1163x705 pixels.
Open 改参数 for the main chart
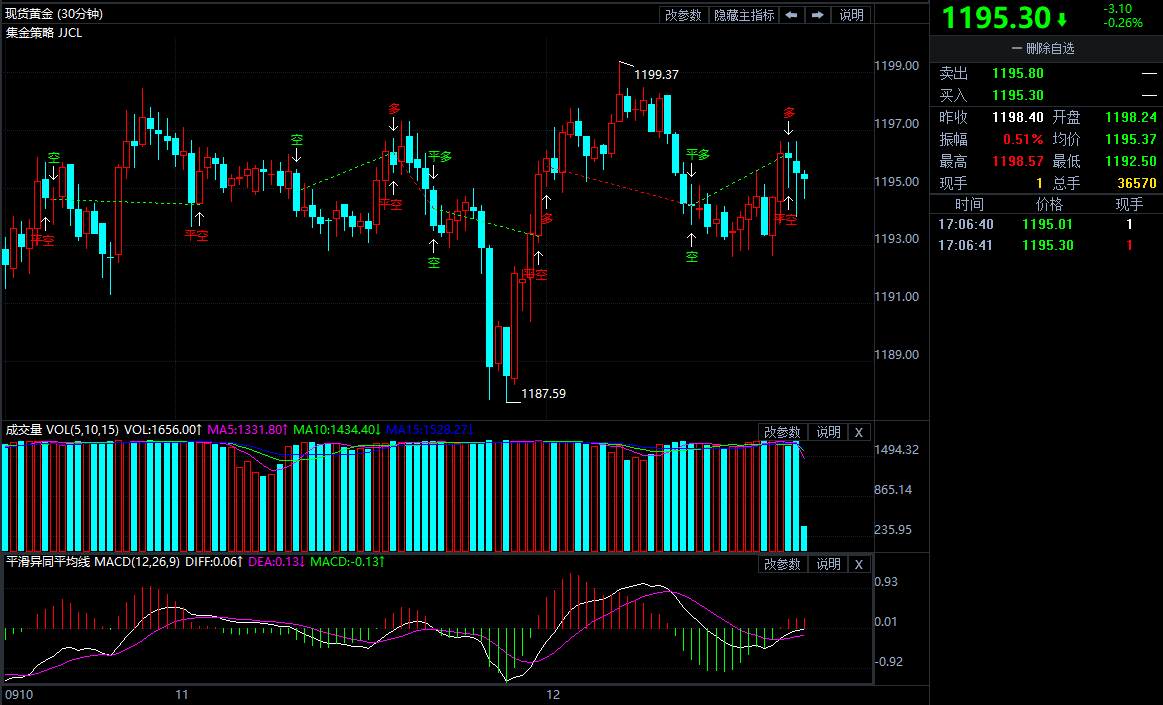(x=682, y=15)
